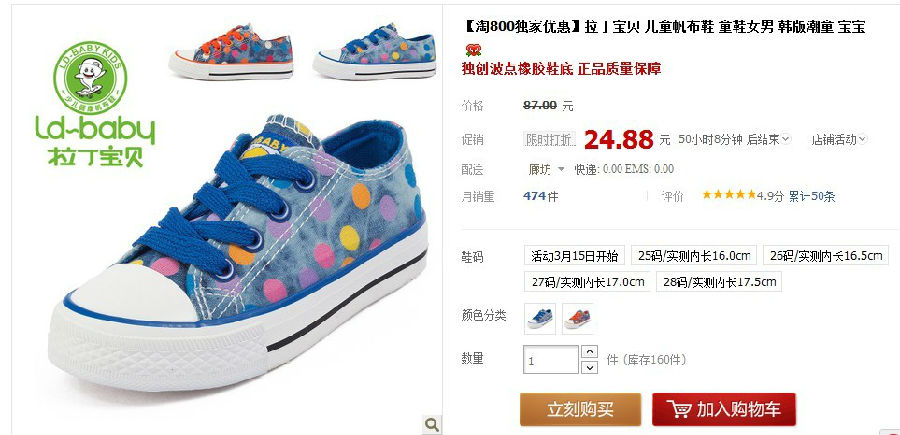Click the quantity input field
This screenshot has height=435, width=900.
[551, 360]
